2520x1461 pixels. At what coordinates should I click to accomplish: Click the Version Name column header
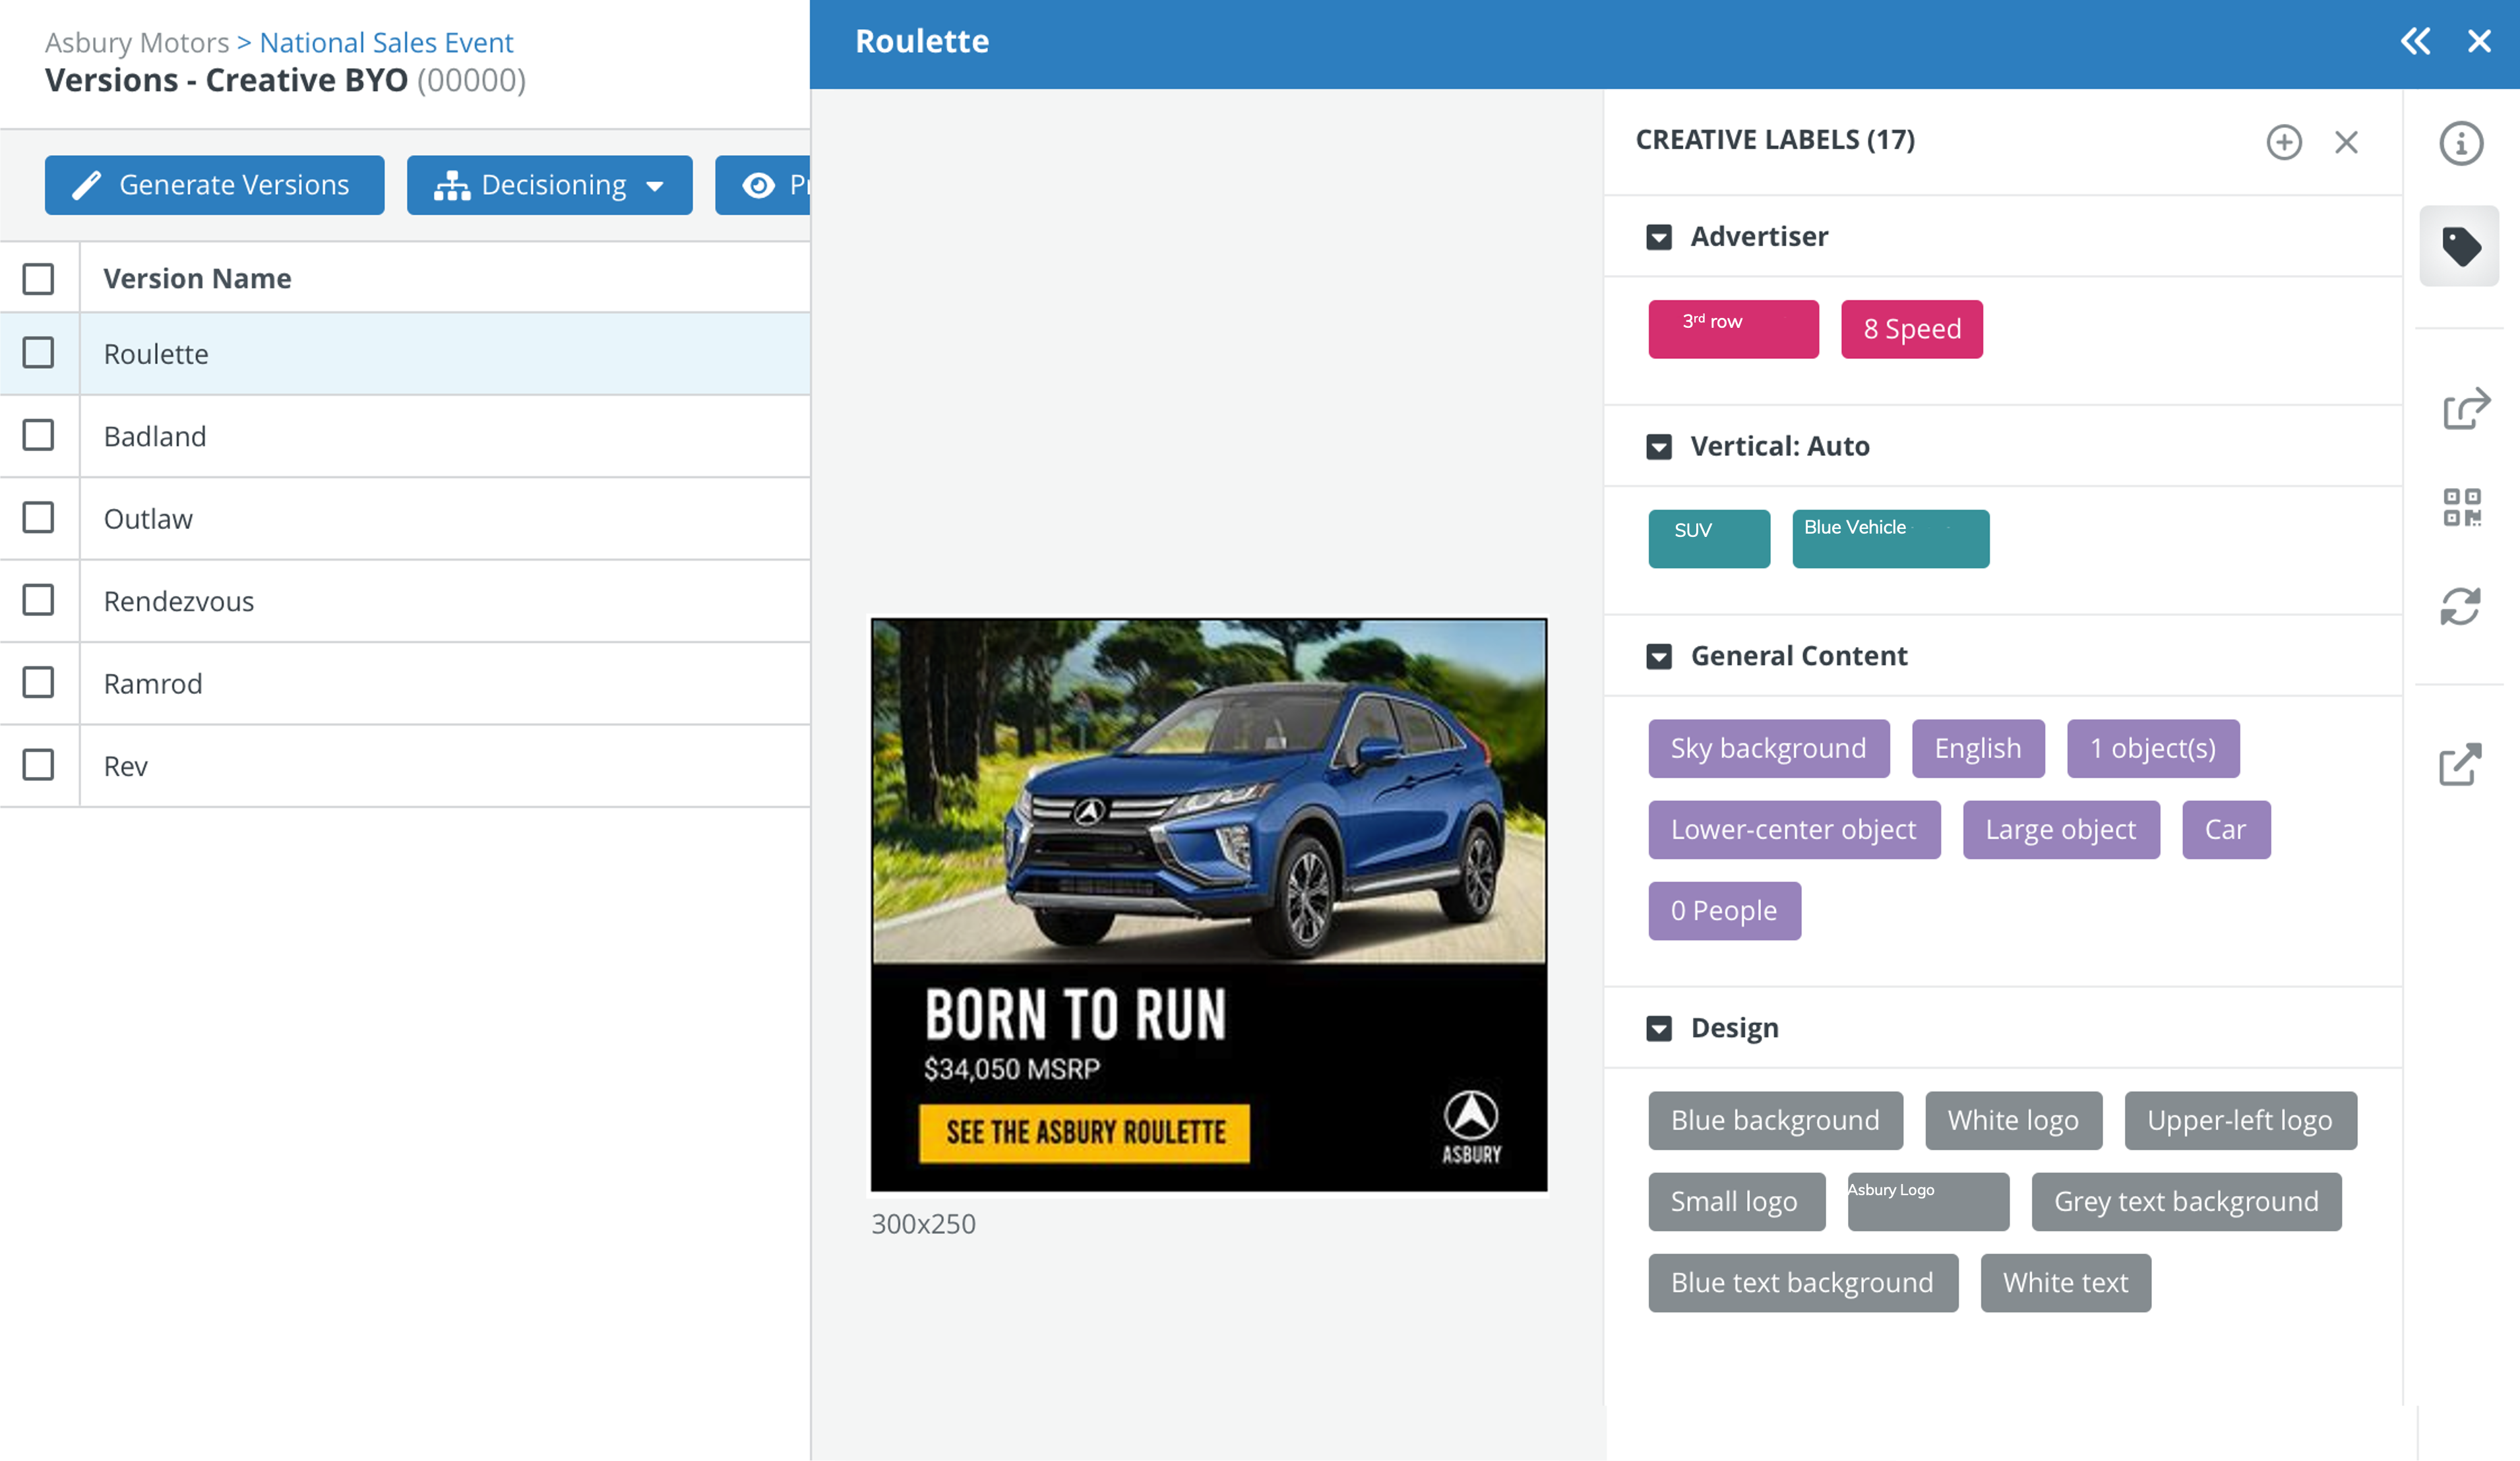(197, 279)
